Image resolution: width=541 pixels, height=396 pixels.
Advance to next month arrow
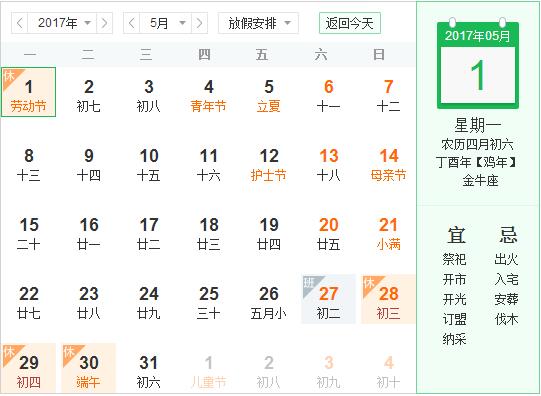tap(199, 23)
